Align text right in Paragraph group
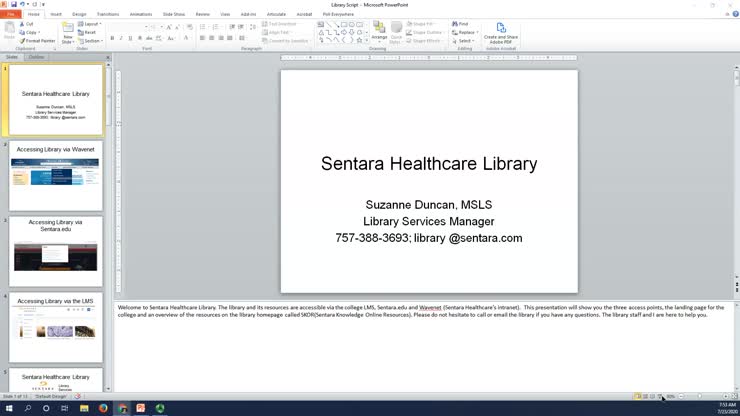The width and height of the screenshot is (740, 416). 221,38
